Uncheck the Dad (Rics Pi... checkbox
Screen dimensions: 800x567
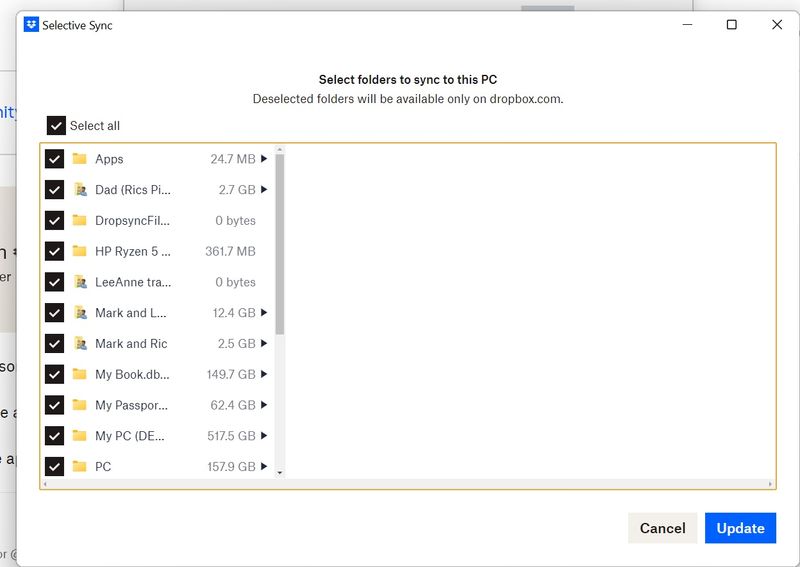tap(54, 189)
